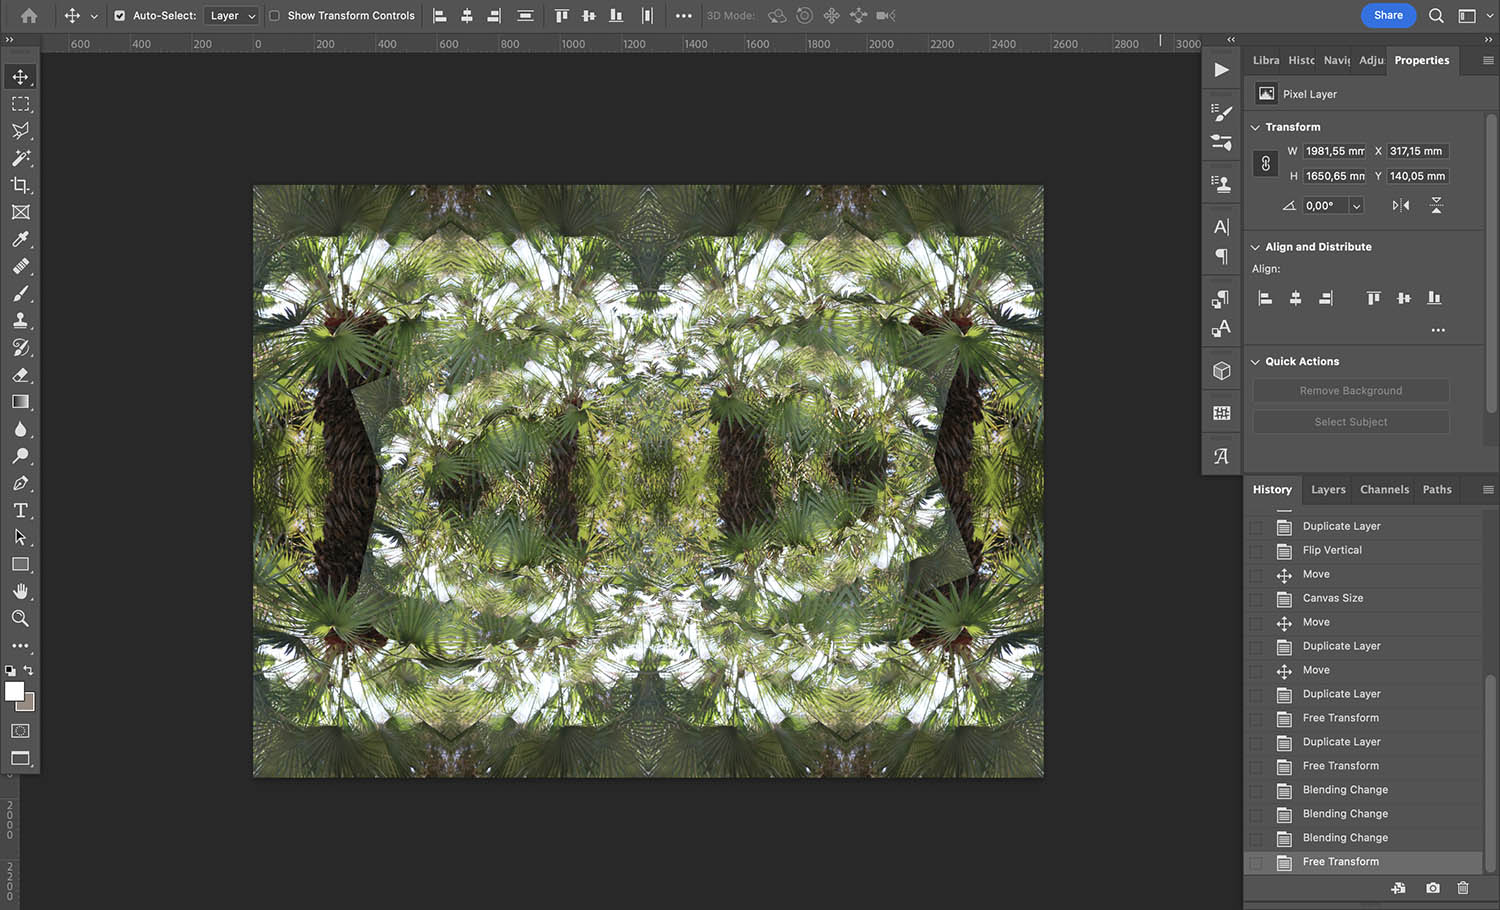Screen dimensions: 1500x910
Task: Select the Crop tool
Action: 20,185
